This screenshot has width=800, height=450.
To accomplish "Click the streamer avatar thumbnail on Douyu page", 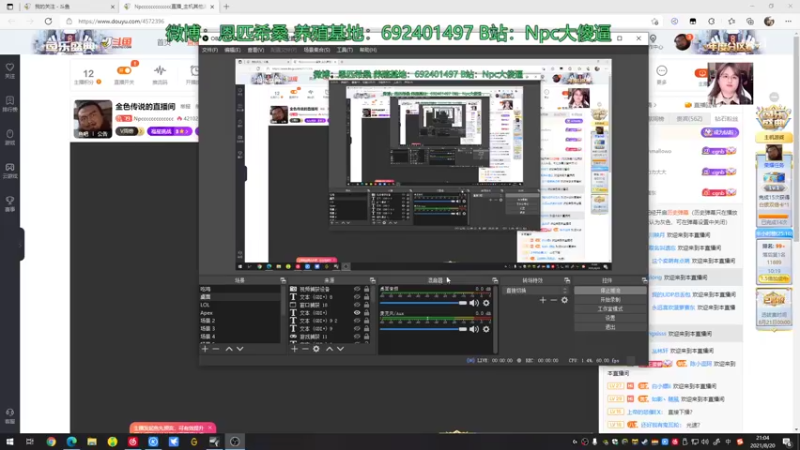I will coord(93,119).
